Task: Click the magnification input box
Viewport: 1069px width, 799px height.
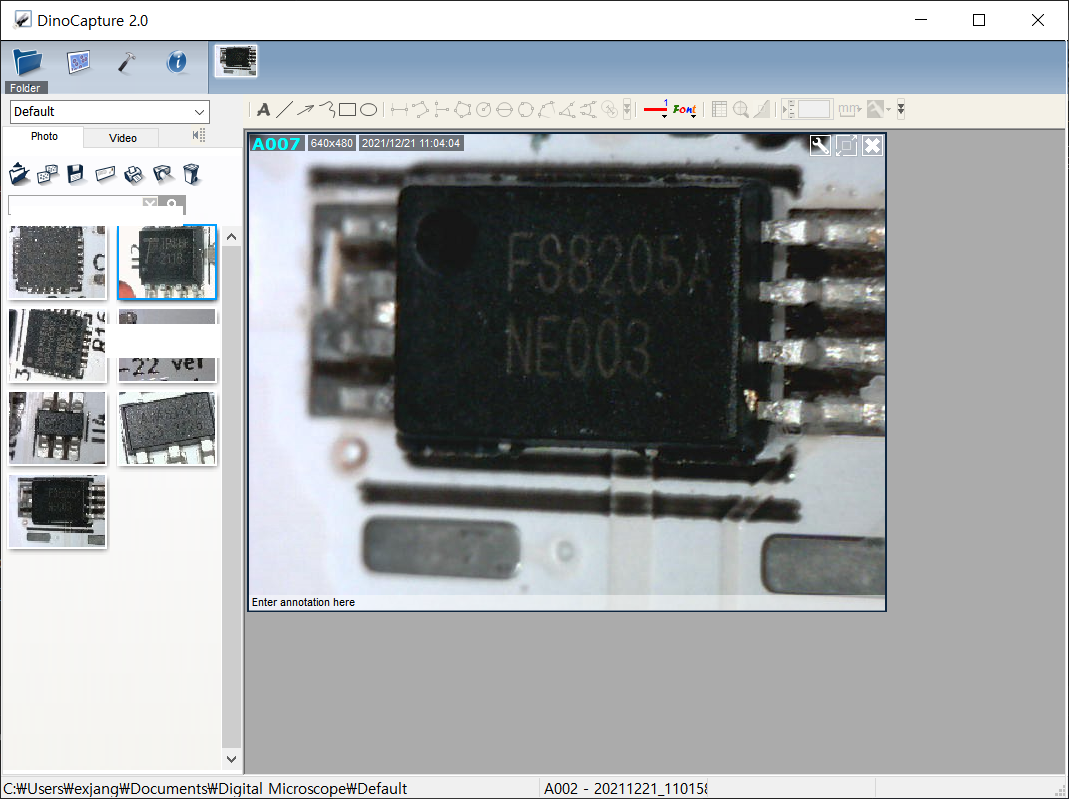Action: point(814,110)
